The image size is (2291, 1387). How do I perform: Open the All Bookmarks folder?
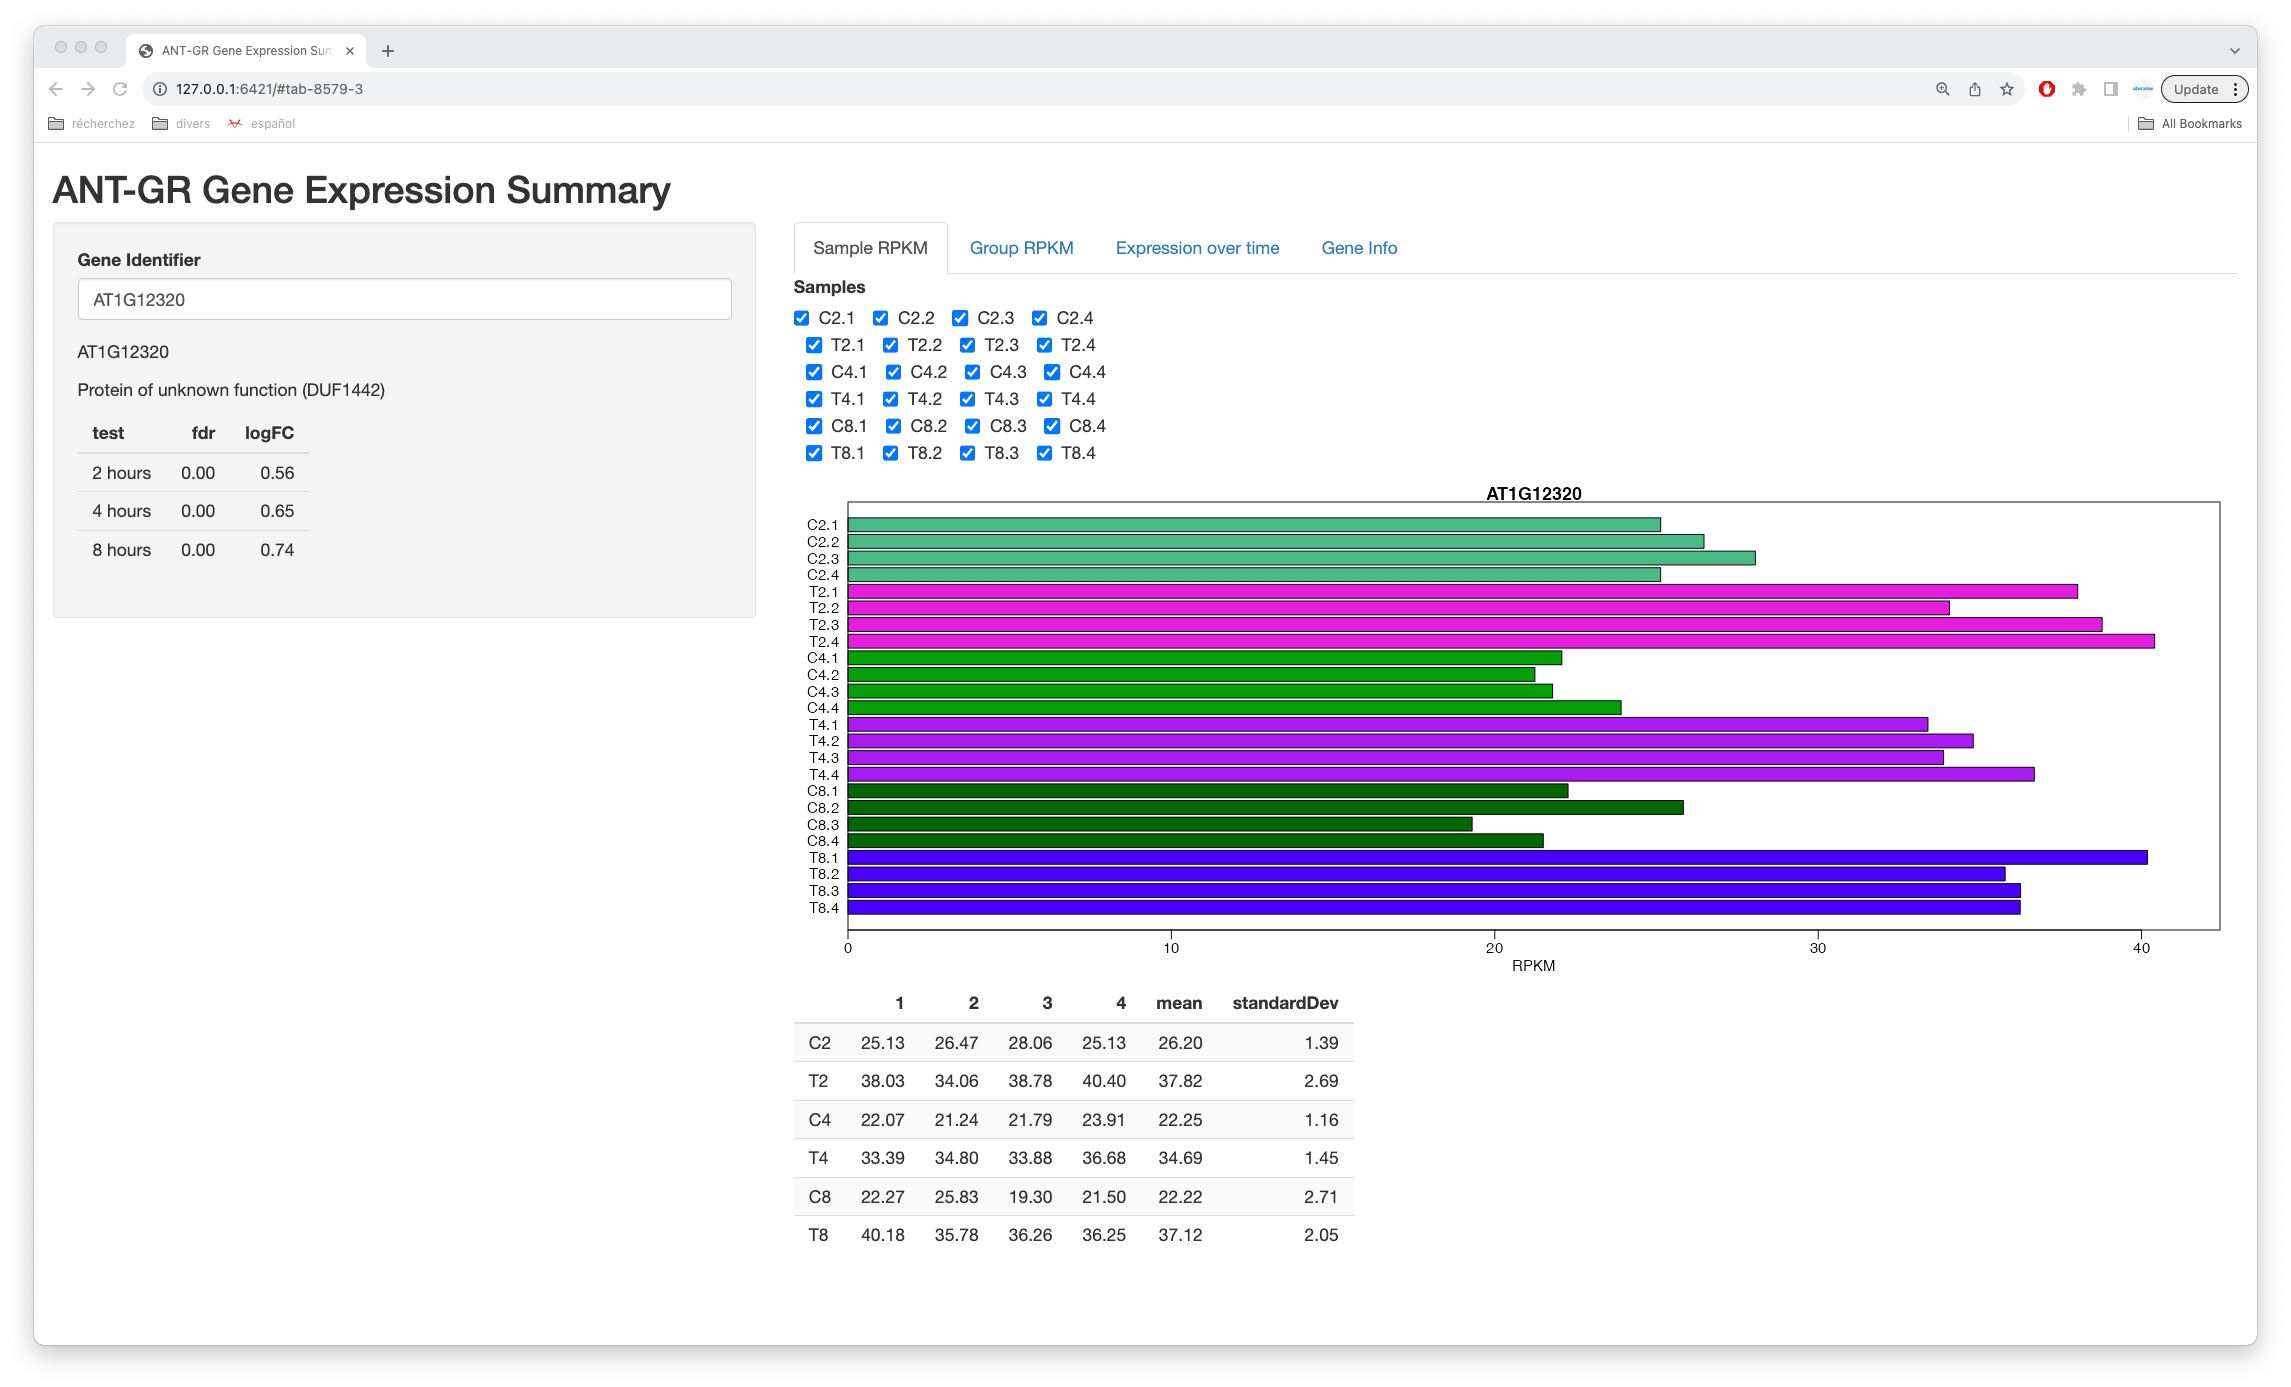click(2189, 124)
